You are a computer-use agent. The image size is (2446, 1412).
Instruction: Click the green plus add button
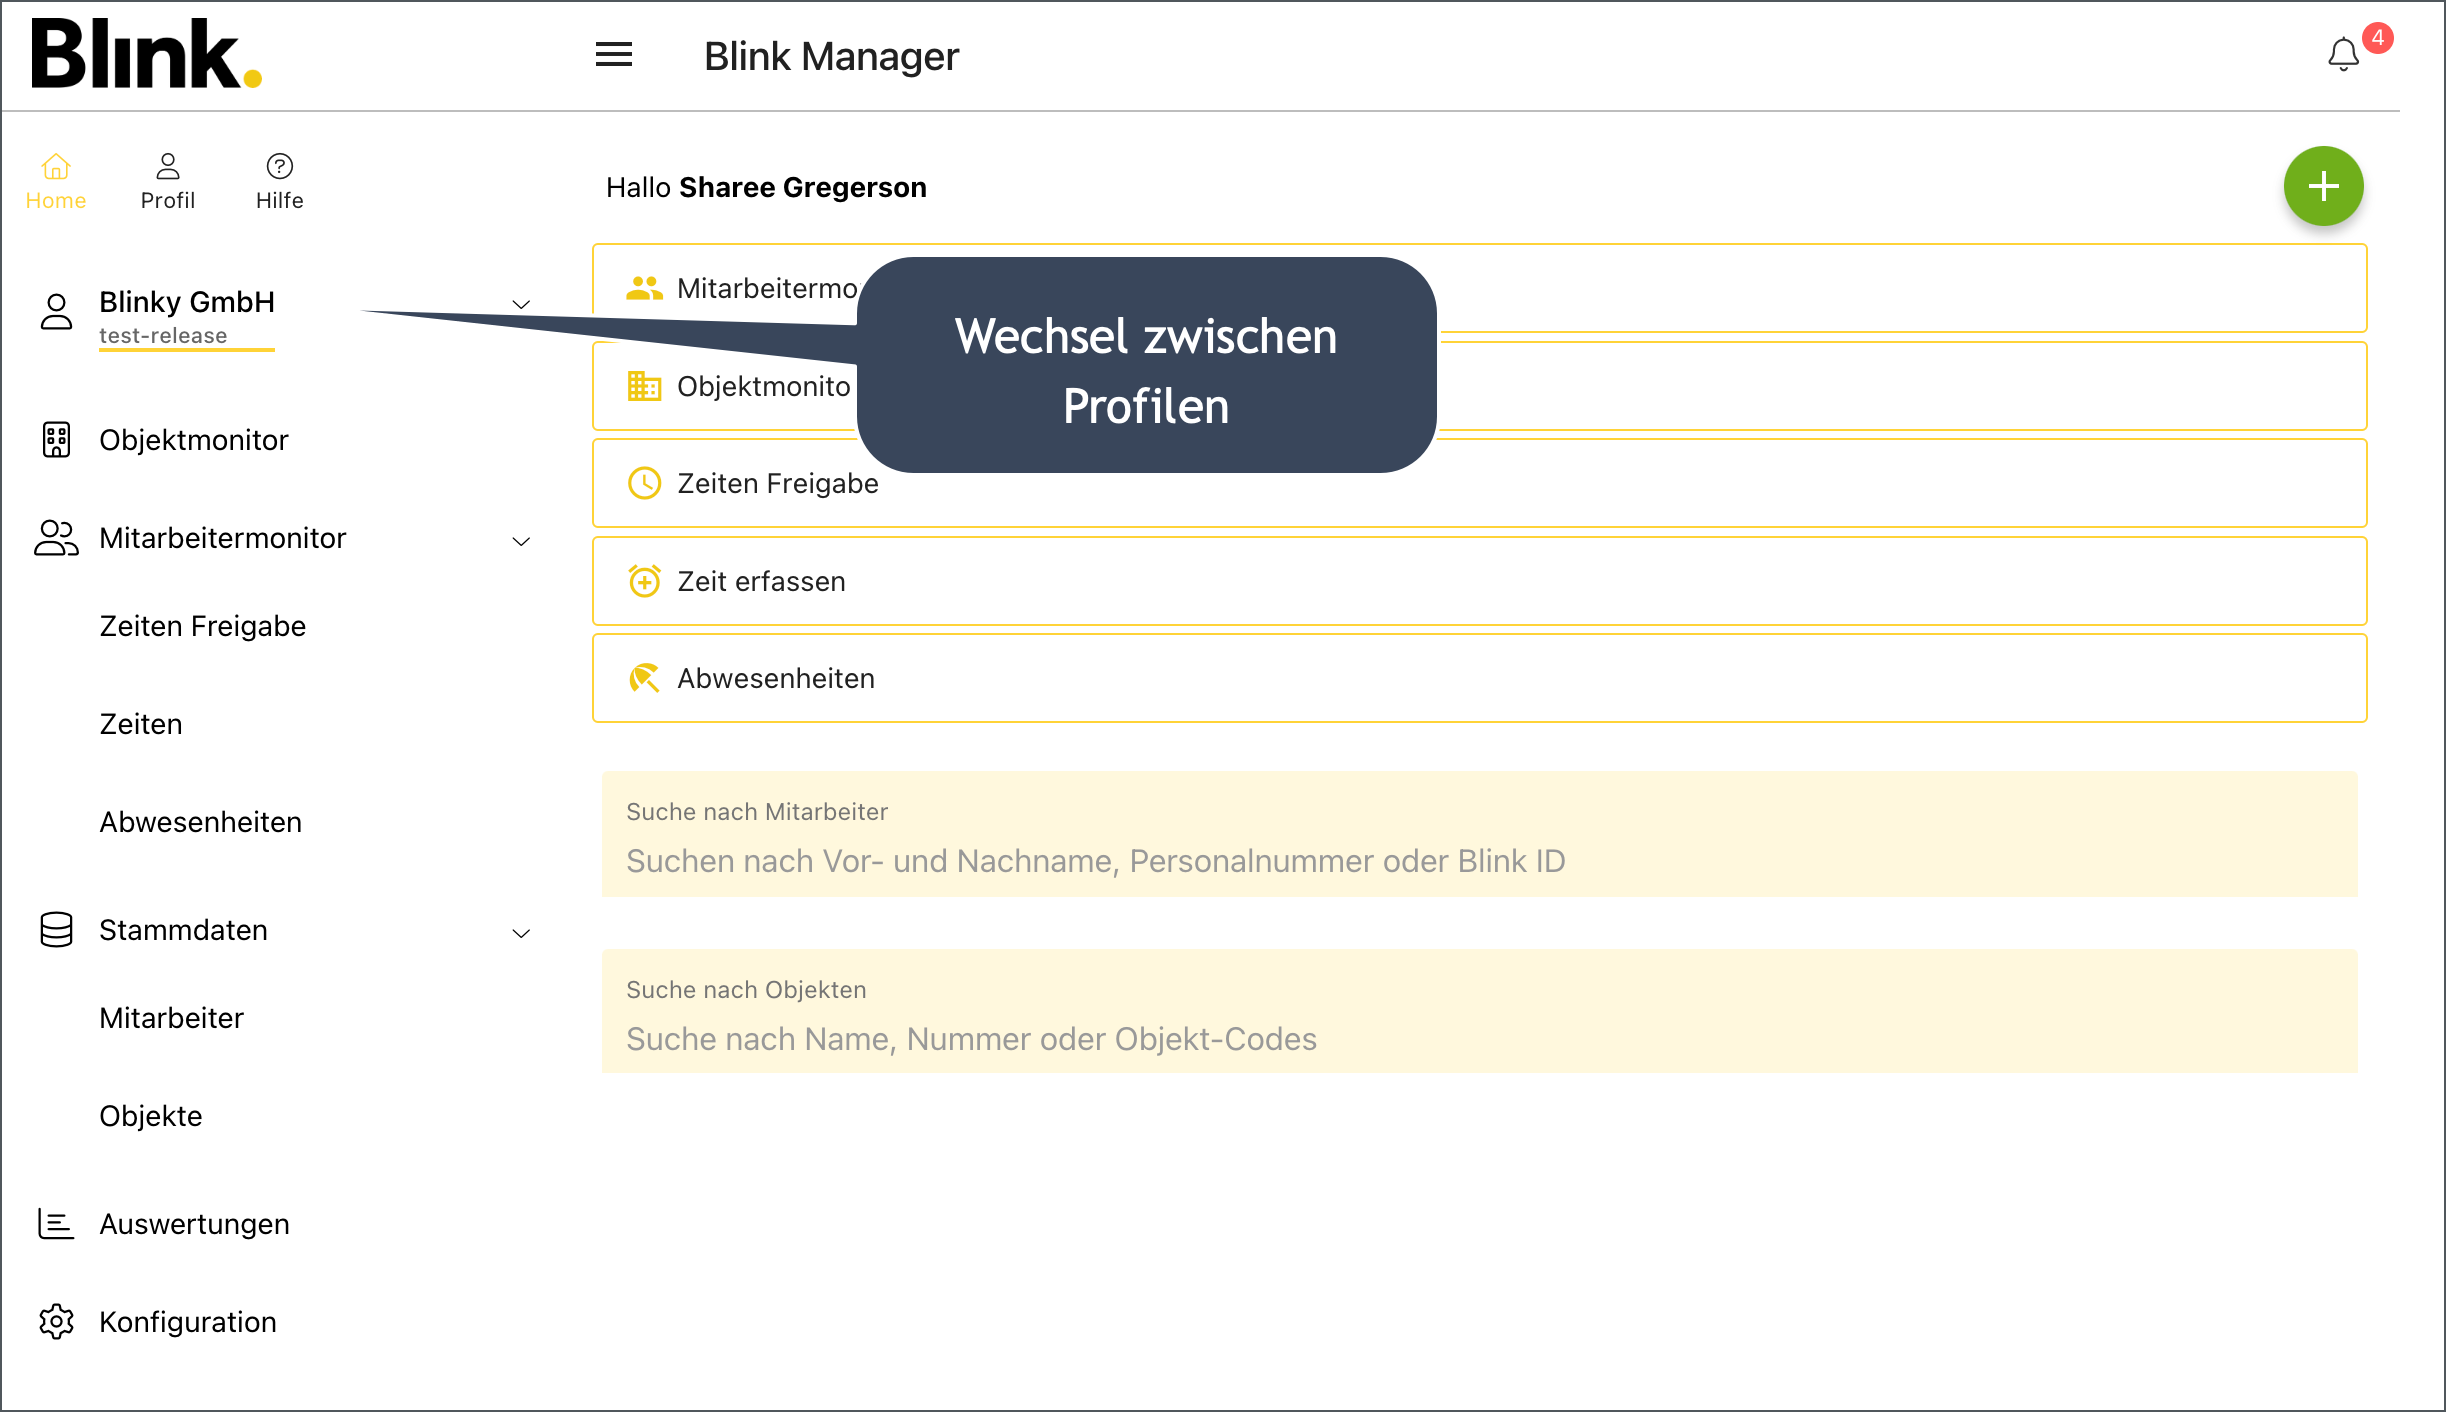[2322, 186]
